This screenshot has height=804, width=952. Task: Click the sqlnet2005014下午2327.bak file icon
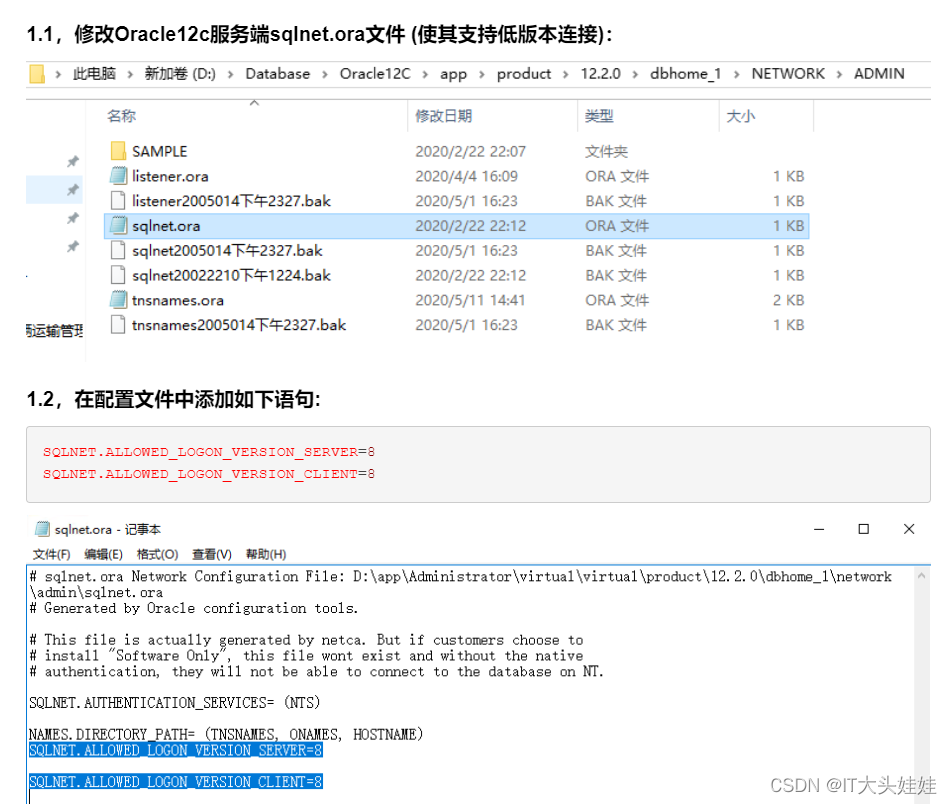pos(118,250)
